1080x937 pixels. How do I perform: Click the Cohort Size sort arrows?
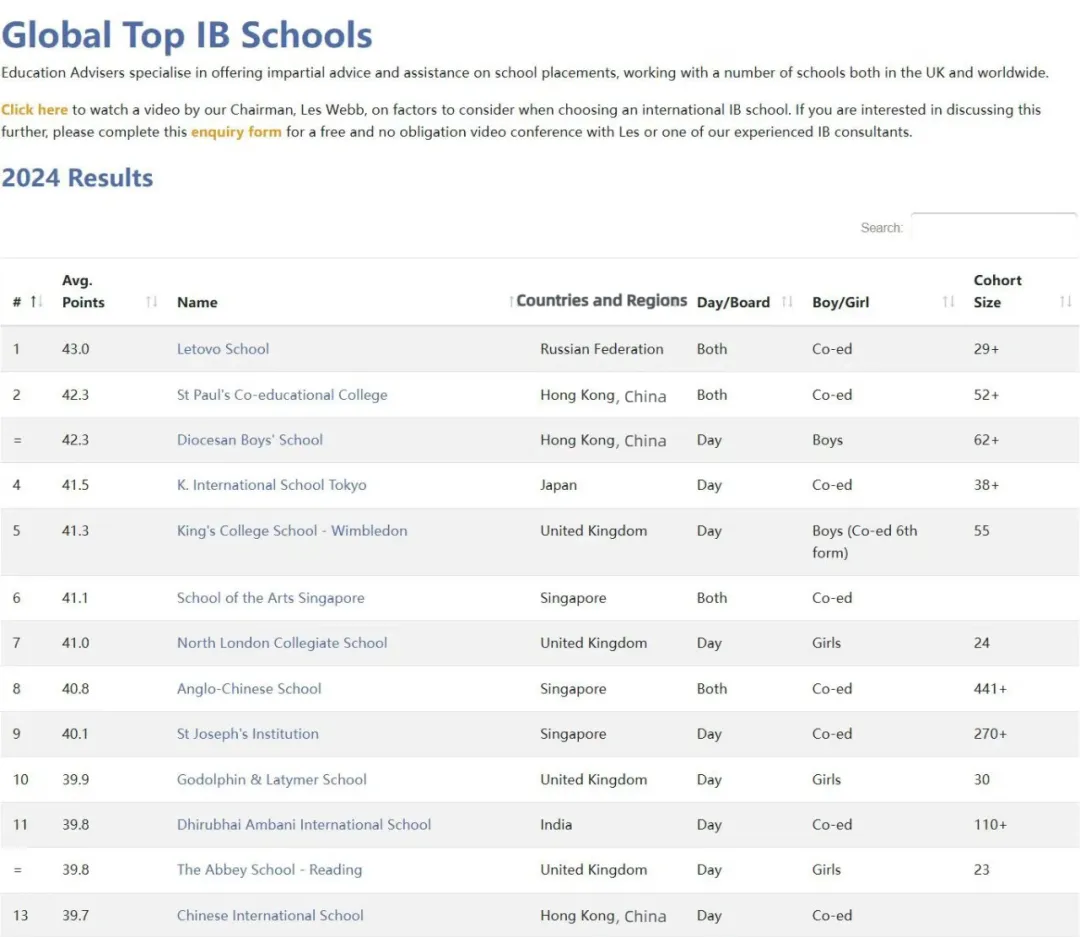point(1065,302)
